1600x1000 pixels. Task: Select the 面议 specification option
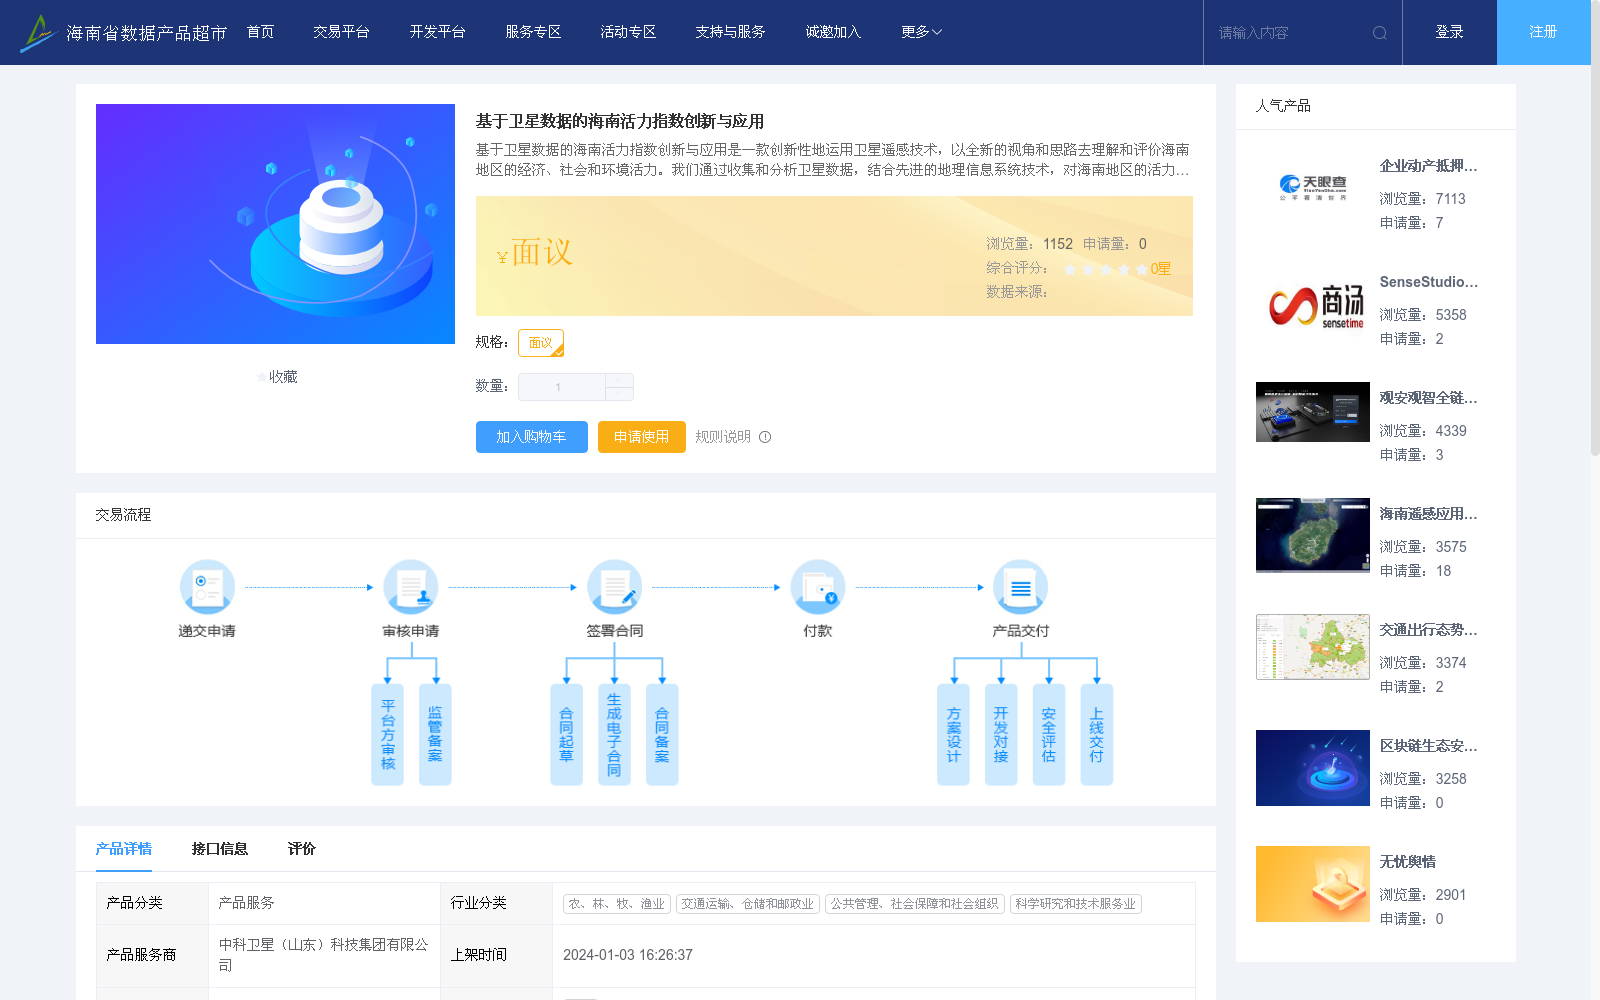click(x=541, y=343)
